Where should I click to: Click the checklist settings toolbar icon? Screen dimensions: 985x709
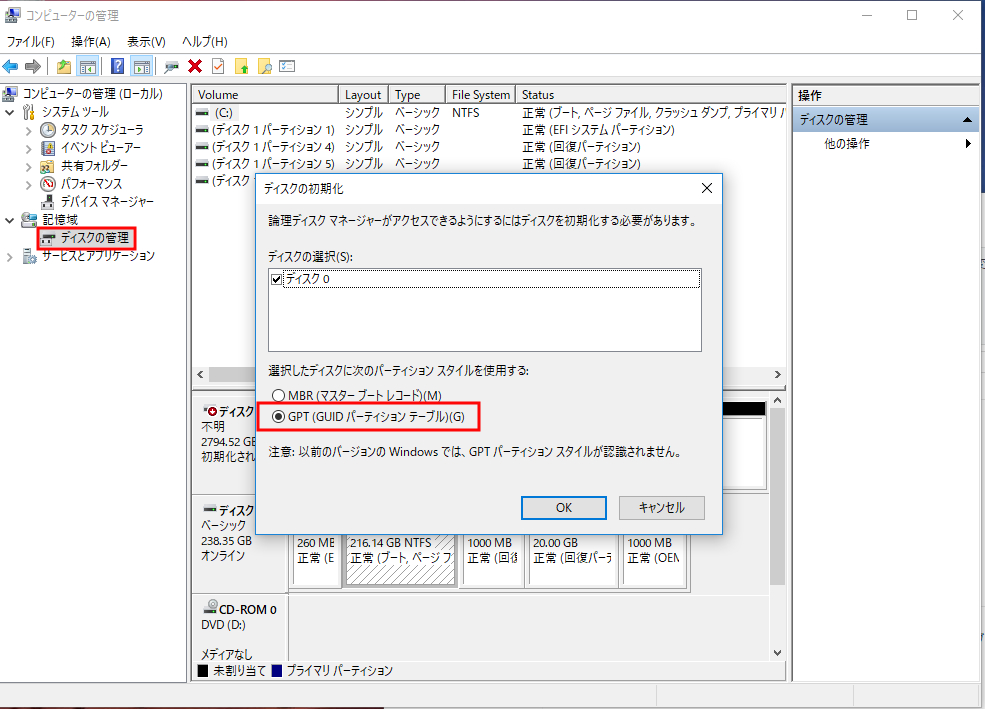pyautogui.click(x=287, y=66)
